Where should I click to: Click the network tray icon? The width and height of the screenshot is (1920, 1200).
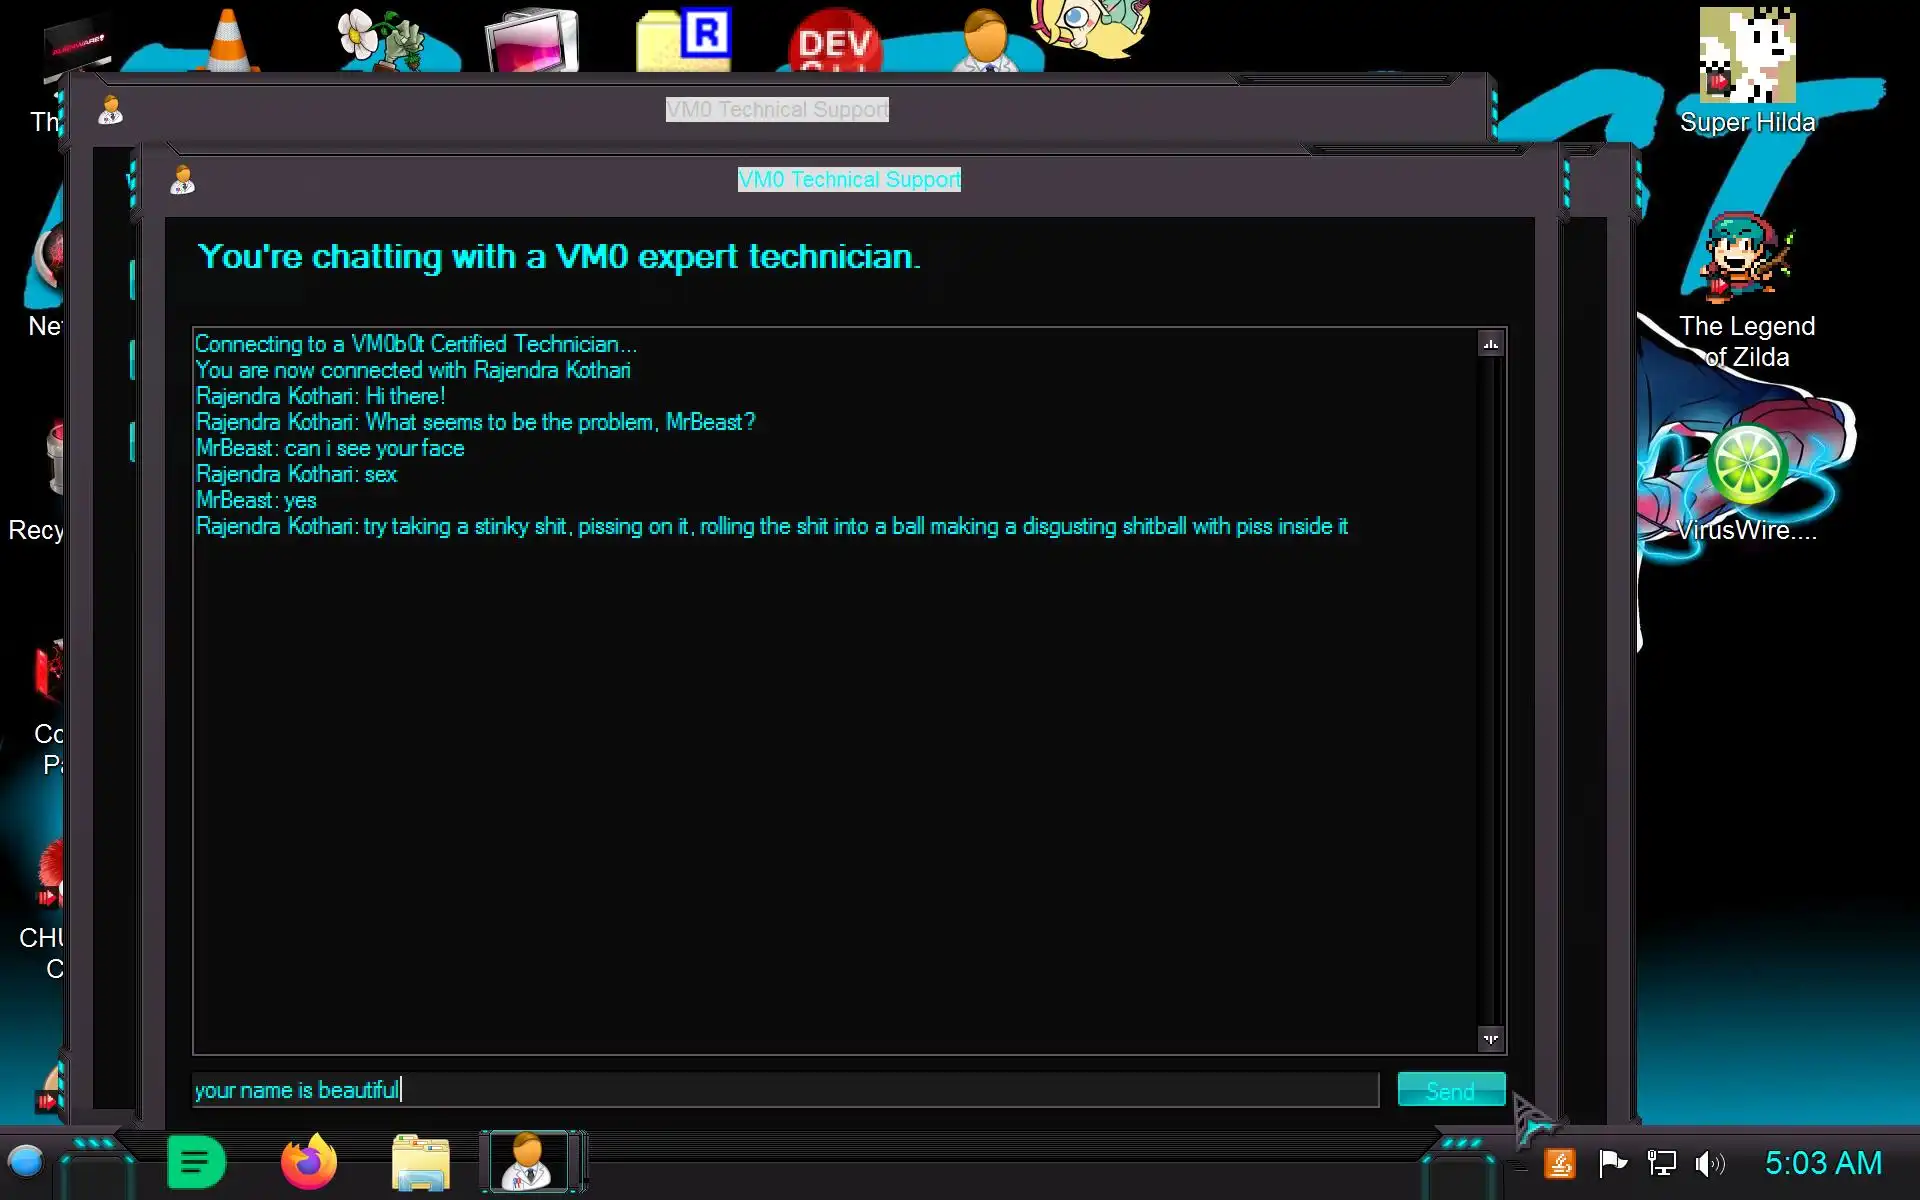pos(1661,1164)
